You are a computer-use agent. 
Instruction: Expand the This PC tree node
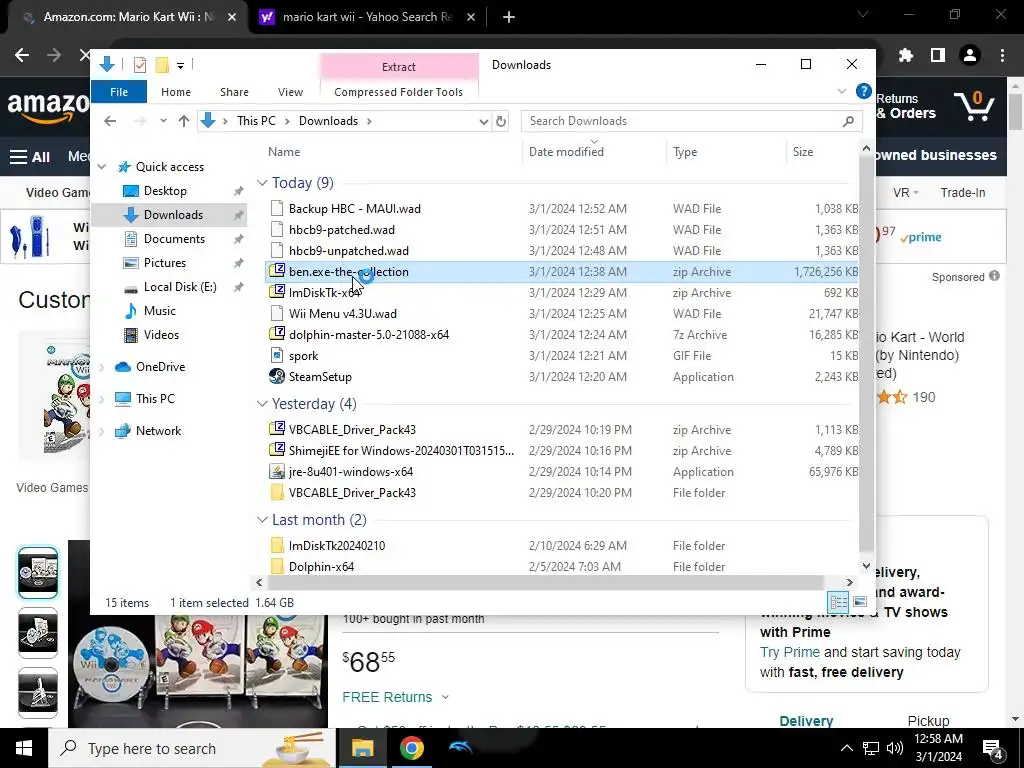click(102, 399)
